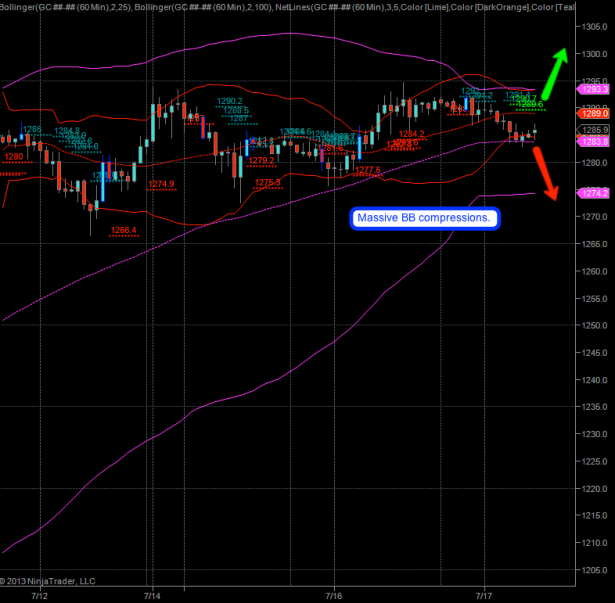The width and height of the screenshot is (615, 603).
Task: Click the 1250.0 level on price axis
Action: [595, 326]
